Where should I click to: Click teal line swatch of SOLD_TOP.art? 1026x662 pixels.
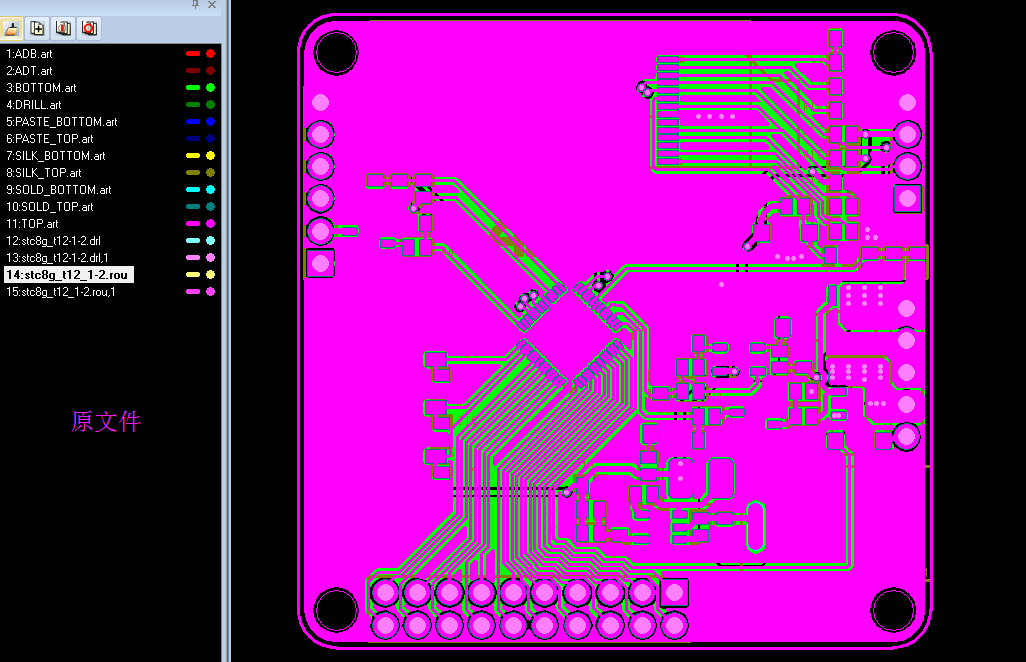[193, 207]
